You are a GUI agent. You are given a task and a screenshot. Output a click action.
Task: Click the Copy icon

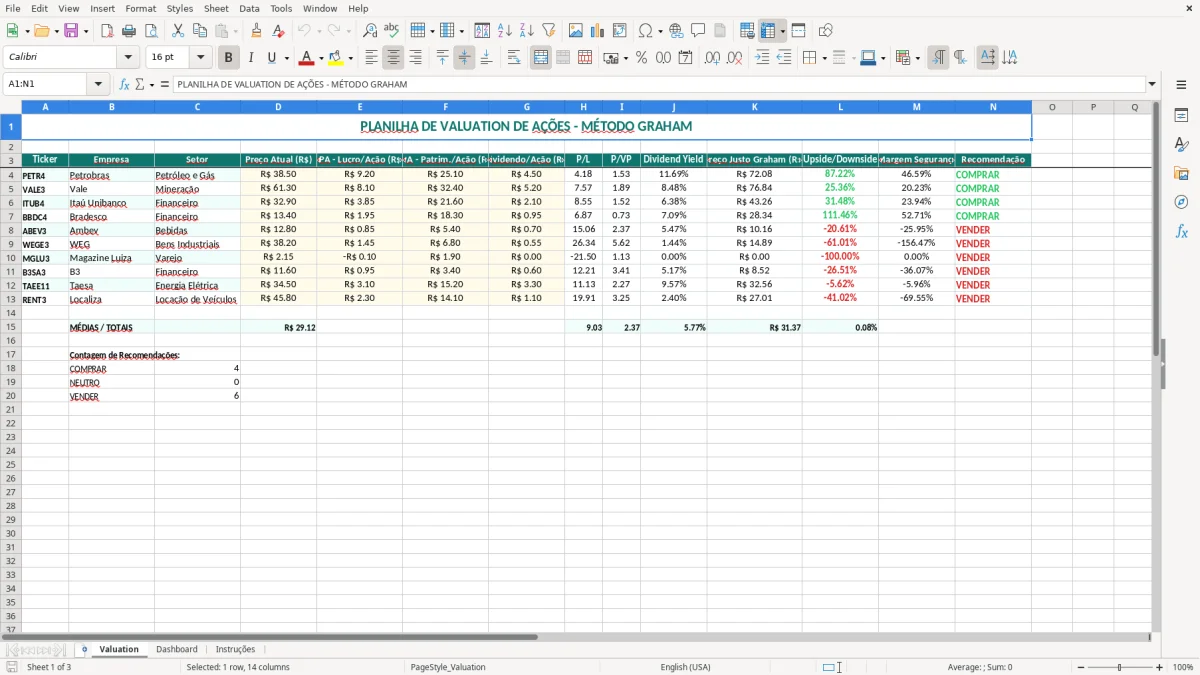(x=200, y=31)
